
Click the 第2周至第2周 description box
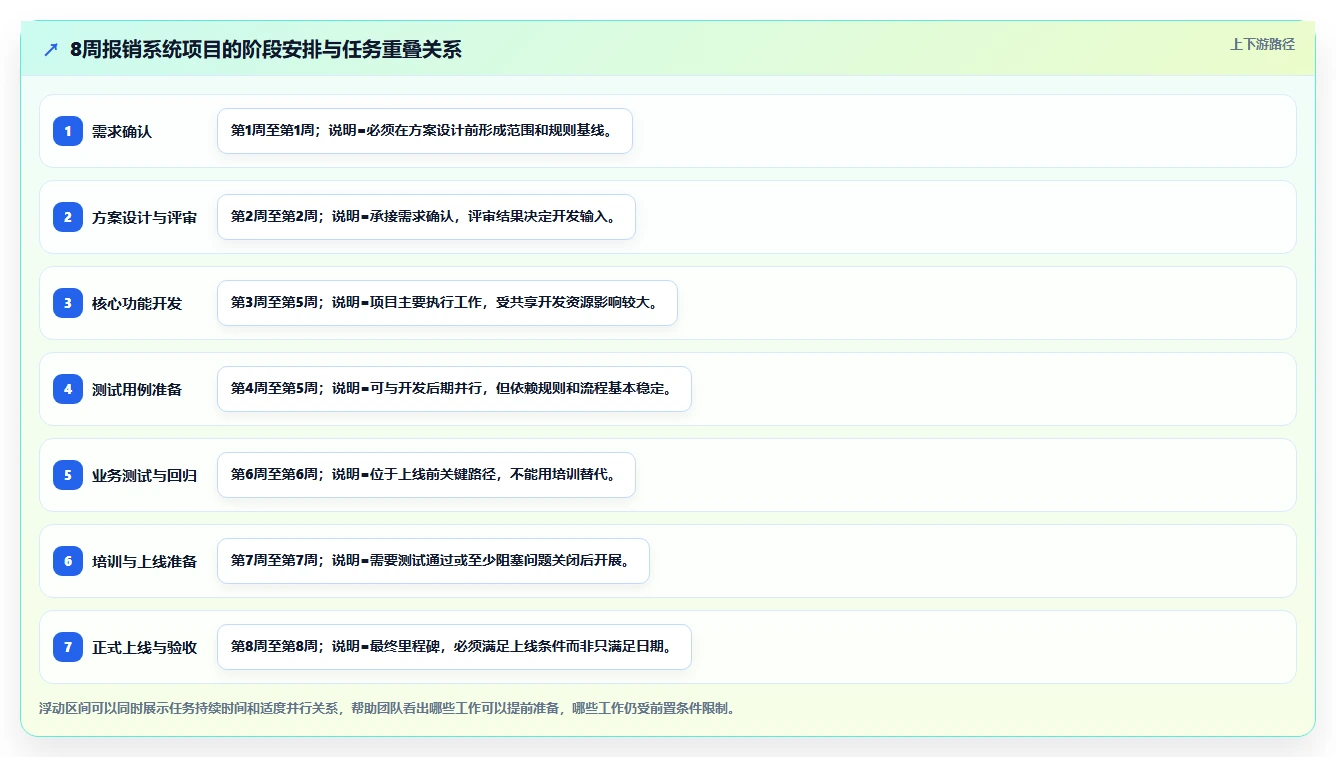426,217
